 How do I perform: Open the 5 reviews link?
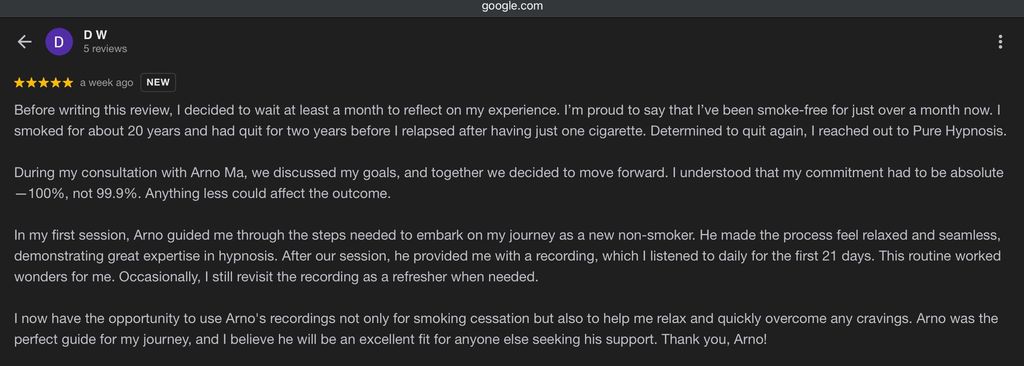point(105,49)
